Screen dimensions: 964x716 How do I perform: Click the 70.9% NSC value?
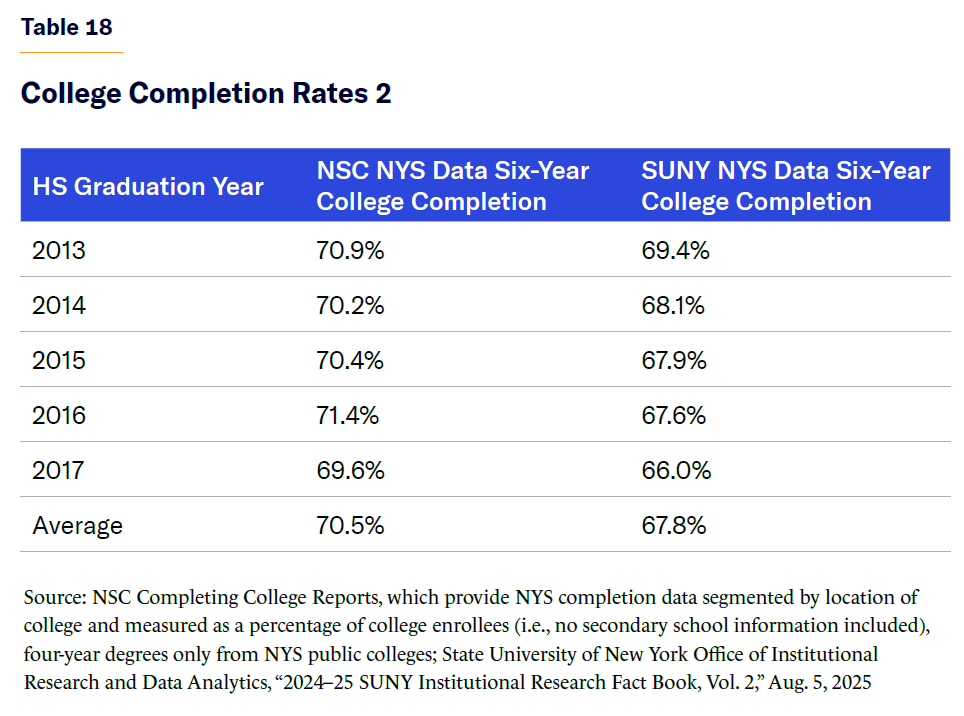[x=350, y=251]
